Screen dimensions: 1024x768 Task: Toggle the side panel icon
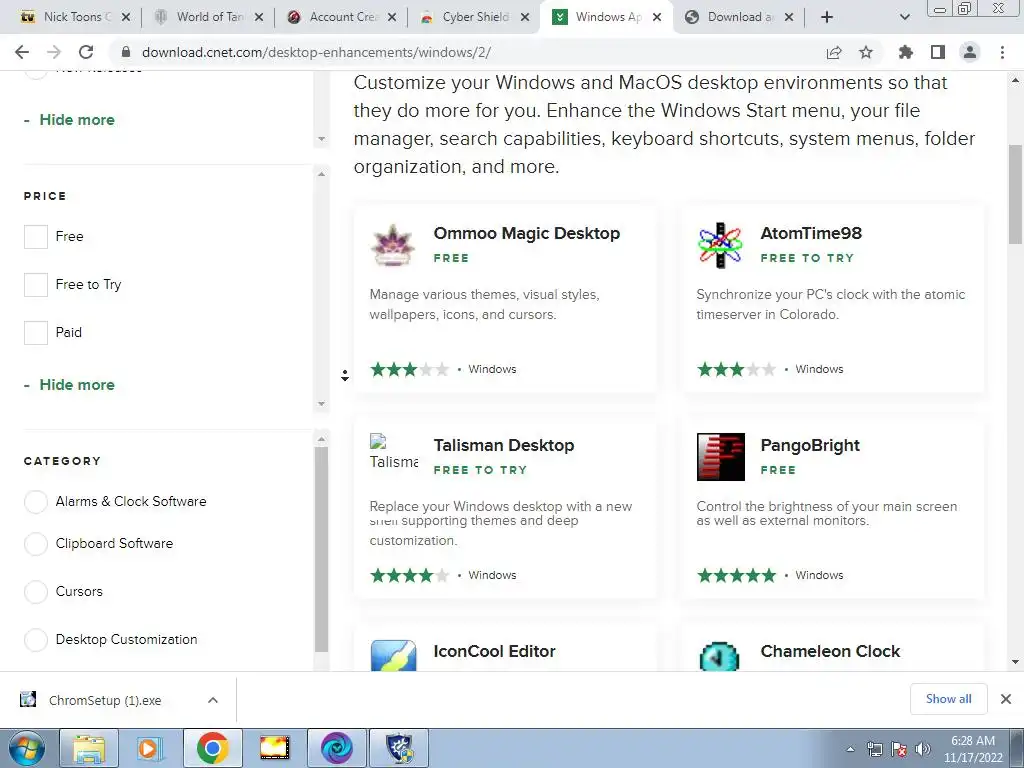(x=938, y=52)
